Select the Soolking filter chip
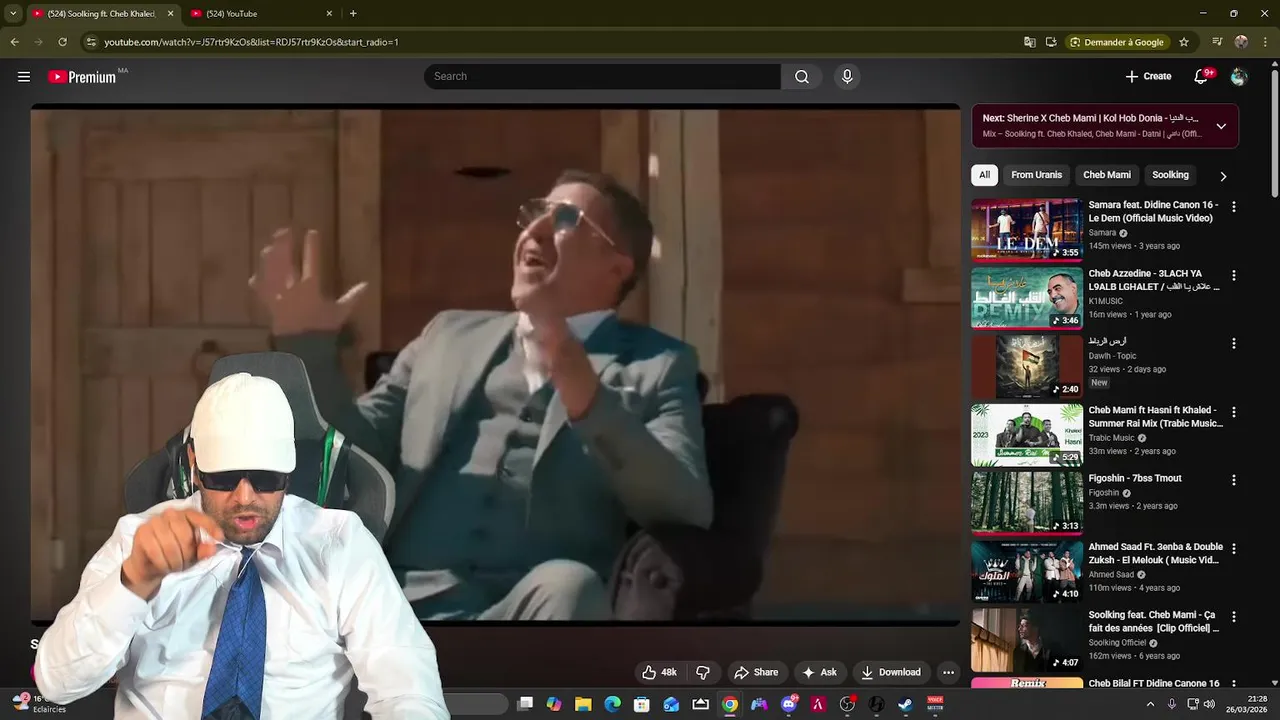The width and height of the screenshot is (1280, 720). tap(1170, 175)
